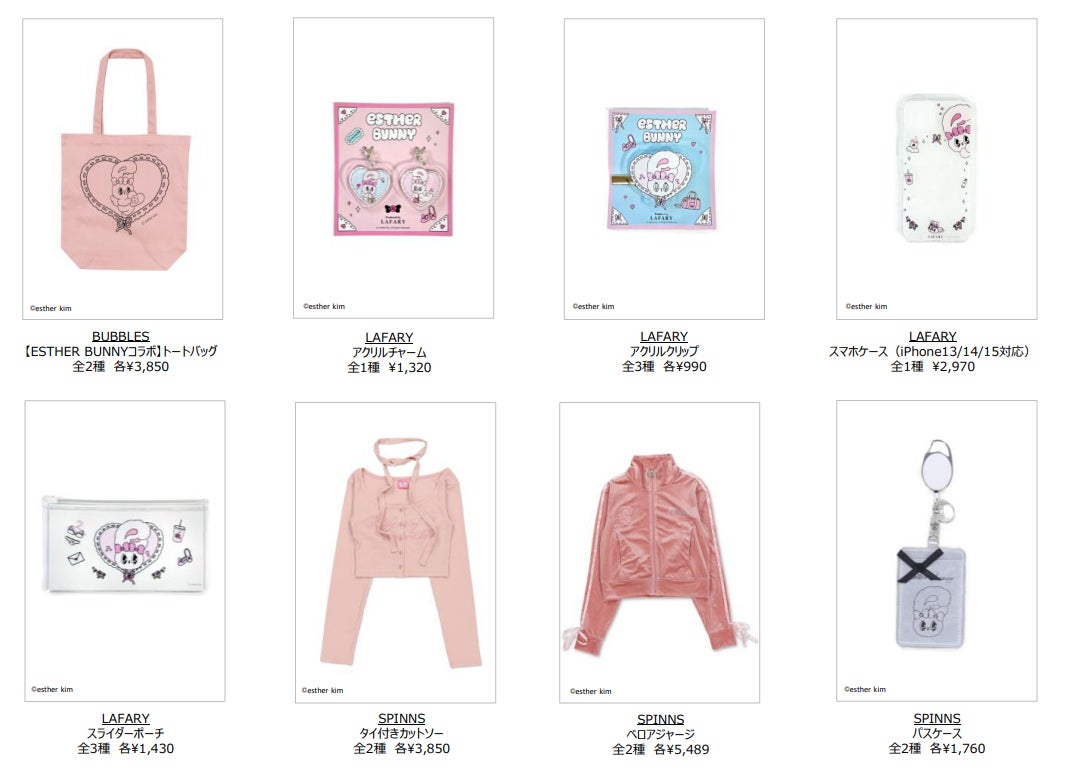Click the SPINNS link above タイ付きカットソー

[x=402, y=718]
